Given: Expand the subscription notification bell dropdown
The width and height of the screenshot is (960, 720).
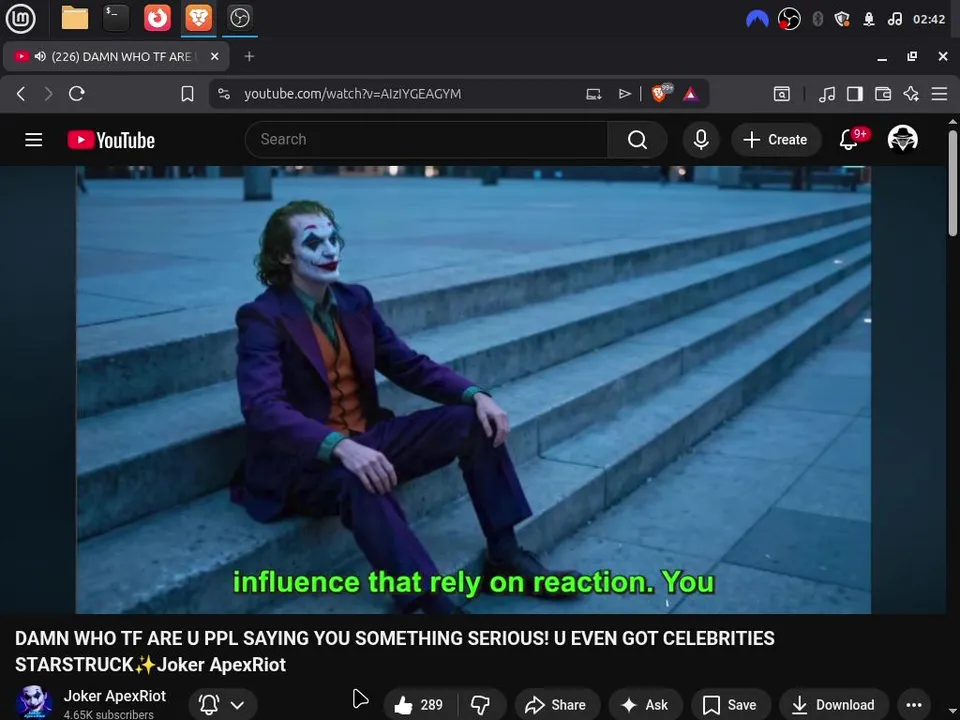Looking at the screenshot, I should pos(223,705).
